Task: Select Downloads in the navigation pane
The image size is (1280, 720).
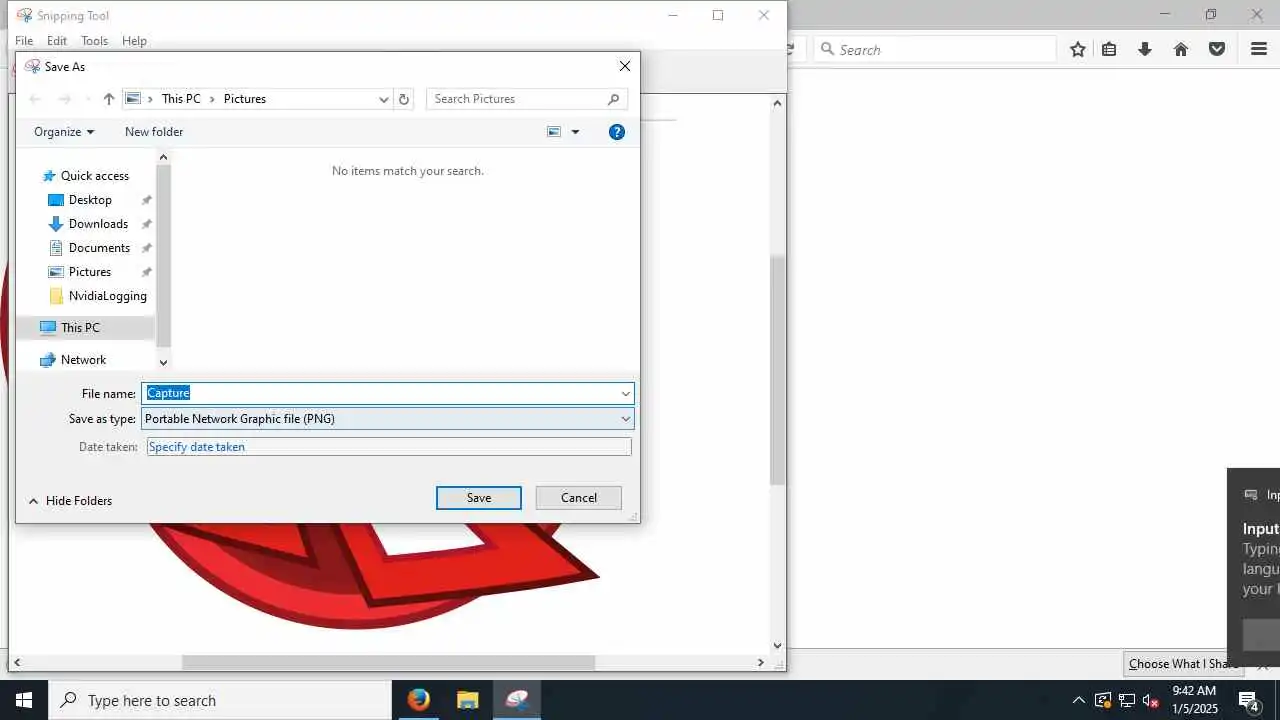Action: tap(98, 224)
